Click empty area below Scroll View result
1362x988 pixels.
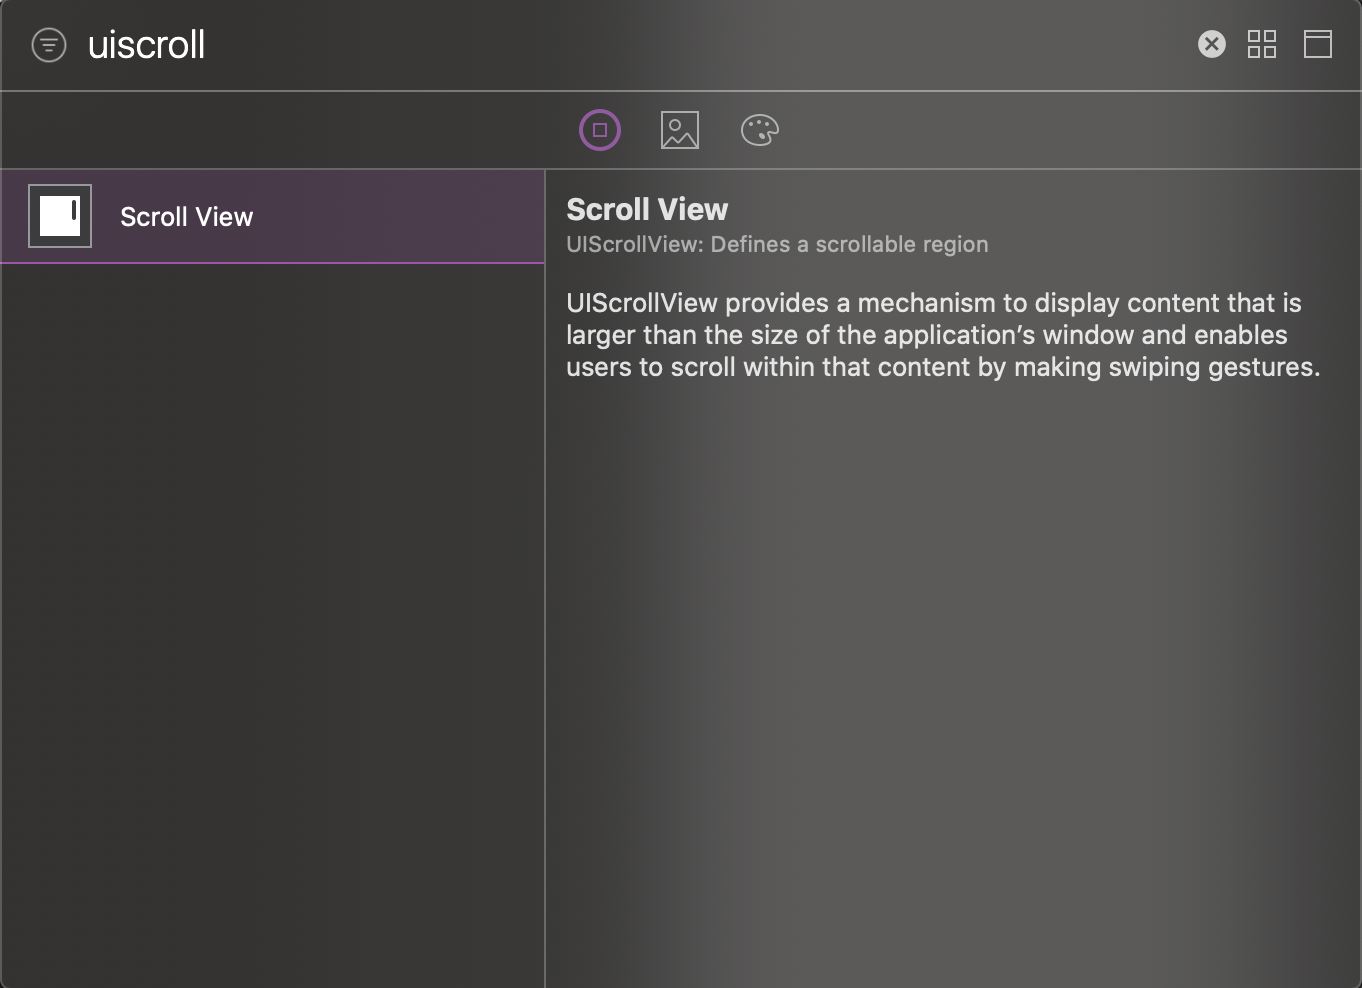(x=272, y=620)
